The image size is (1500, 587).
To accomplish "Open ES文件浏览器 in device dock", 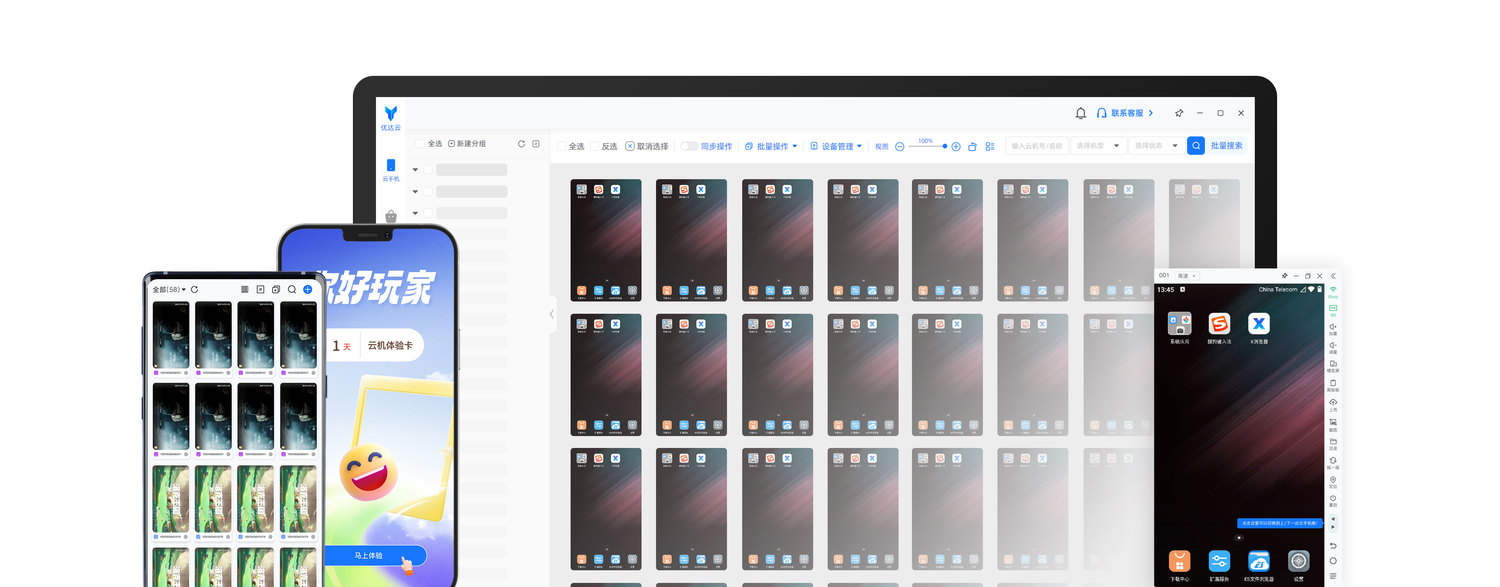I will point(1259,565).
